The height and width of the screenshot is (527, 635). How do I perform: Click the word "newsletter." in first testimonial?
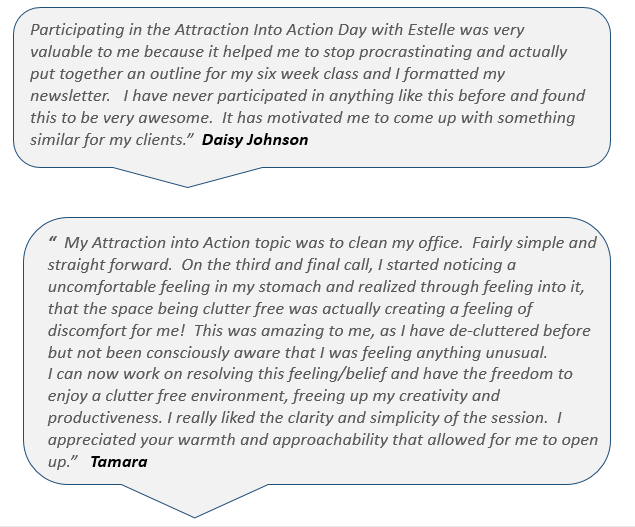click(70, 96)
